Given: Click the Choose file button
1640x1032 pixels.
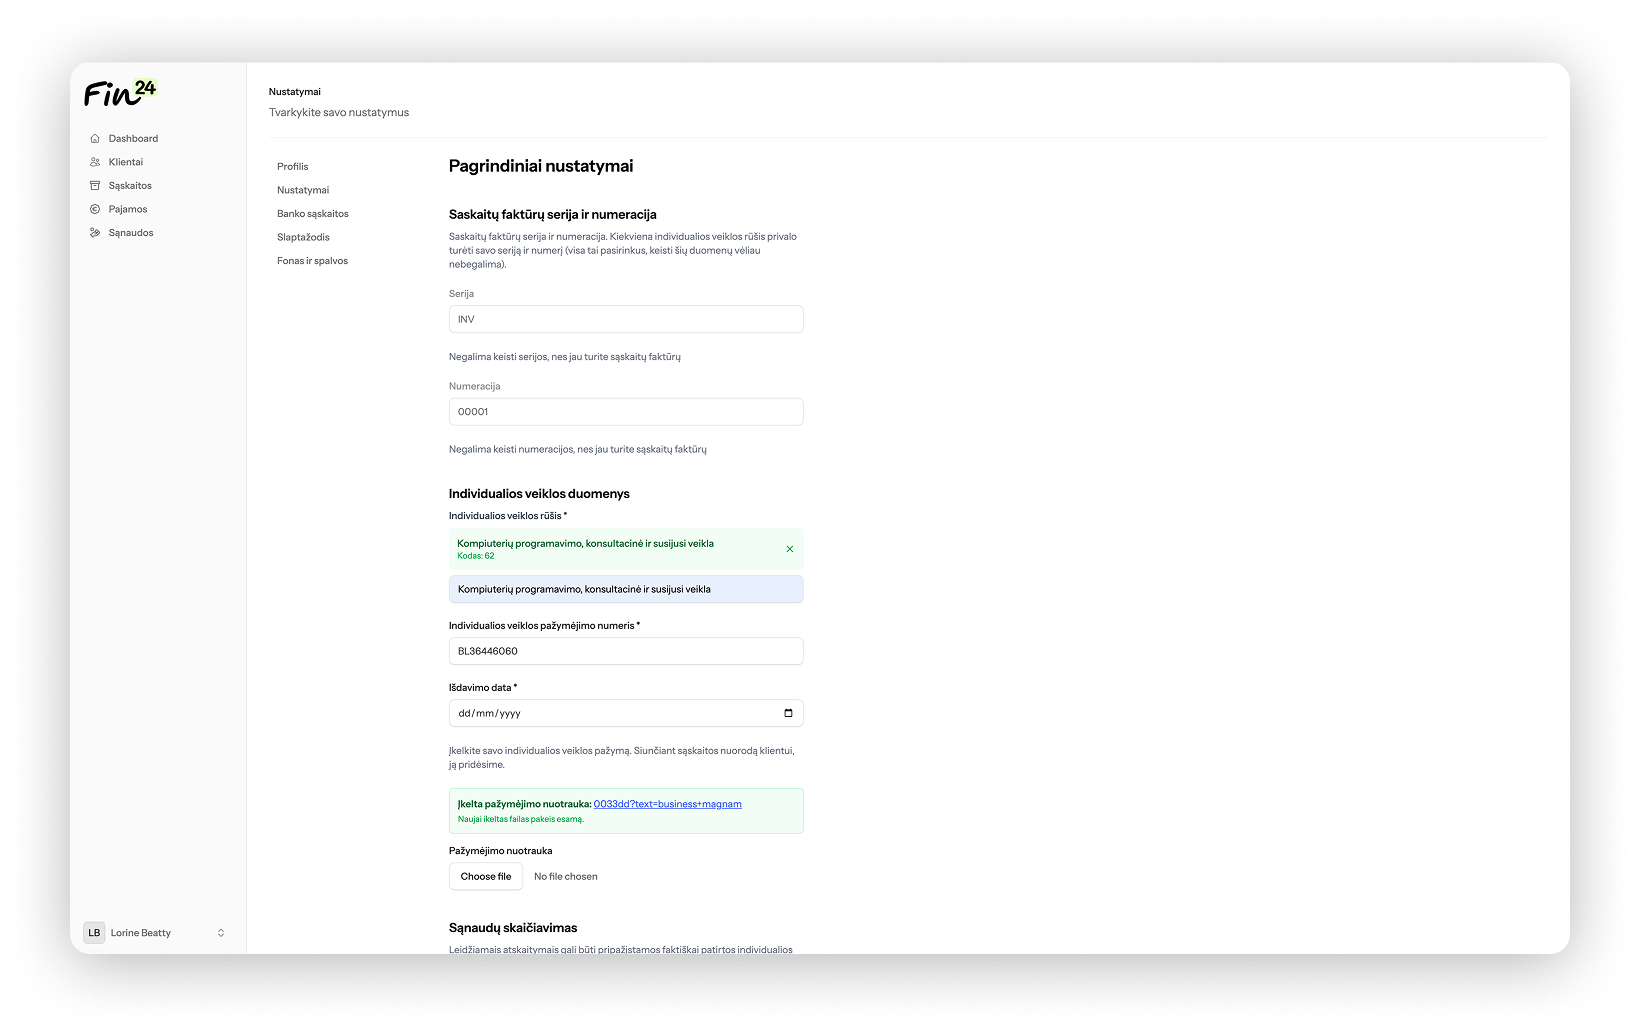Looking at the screenshot, I should [x=486, y=877].
